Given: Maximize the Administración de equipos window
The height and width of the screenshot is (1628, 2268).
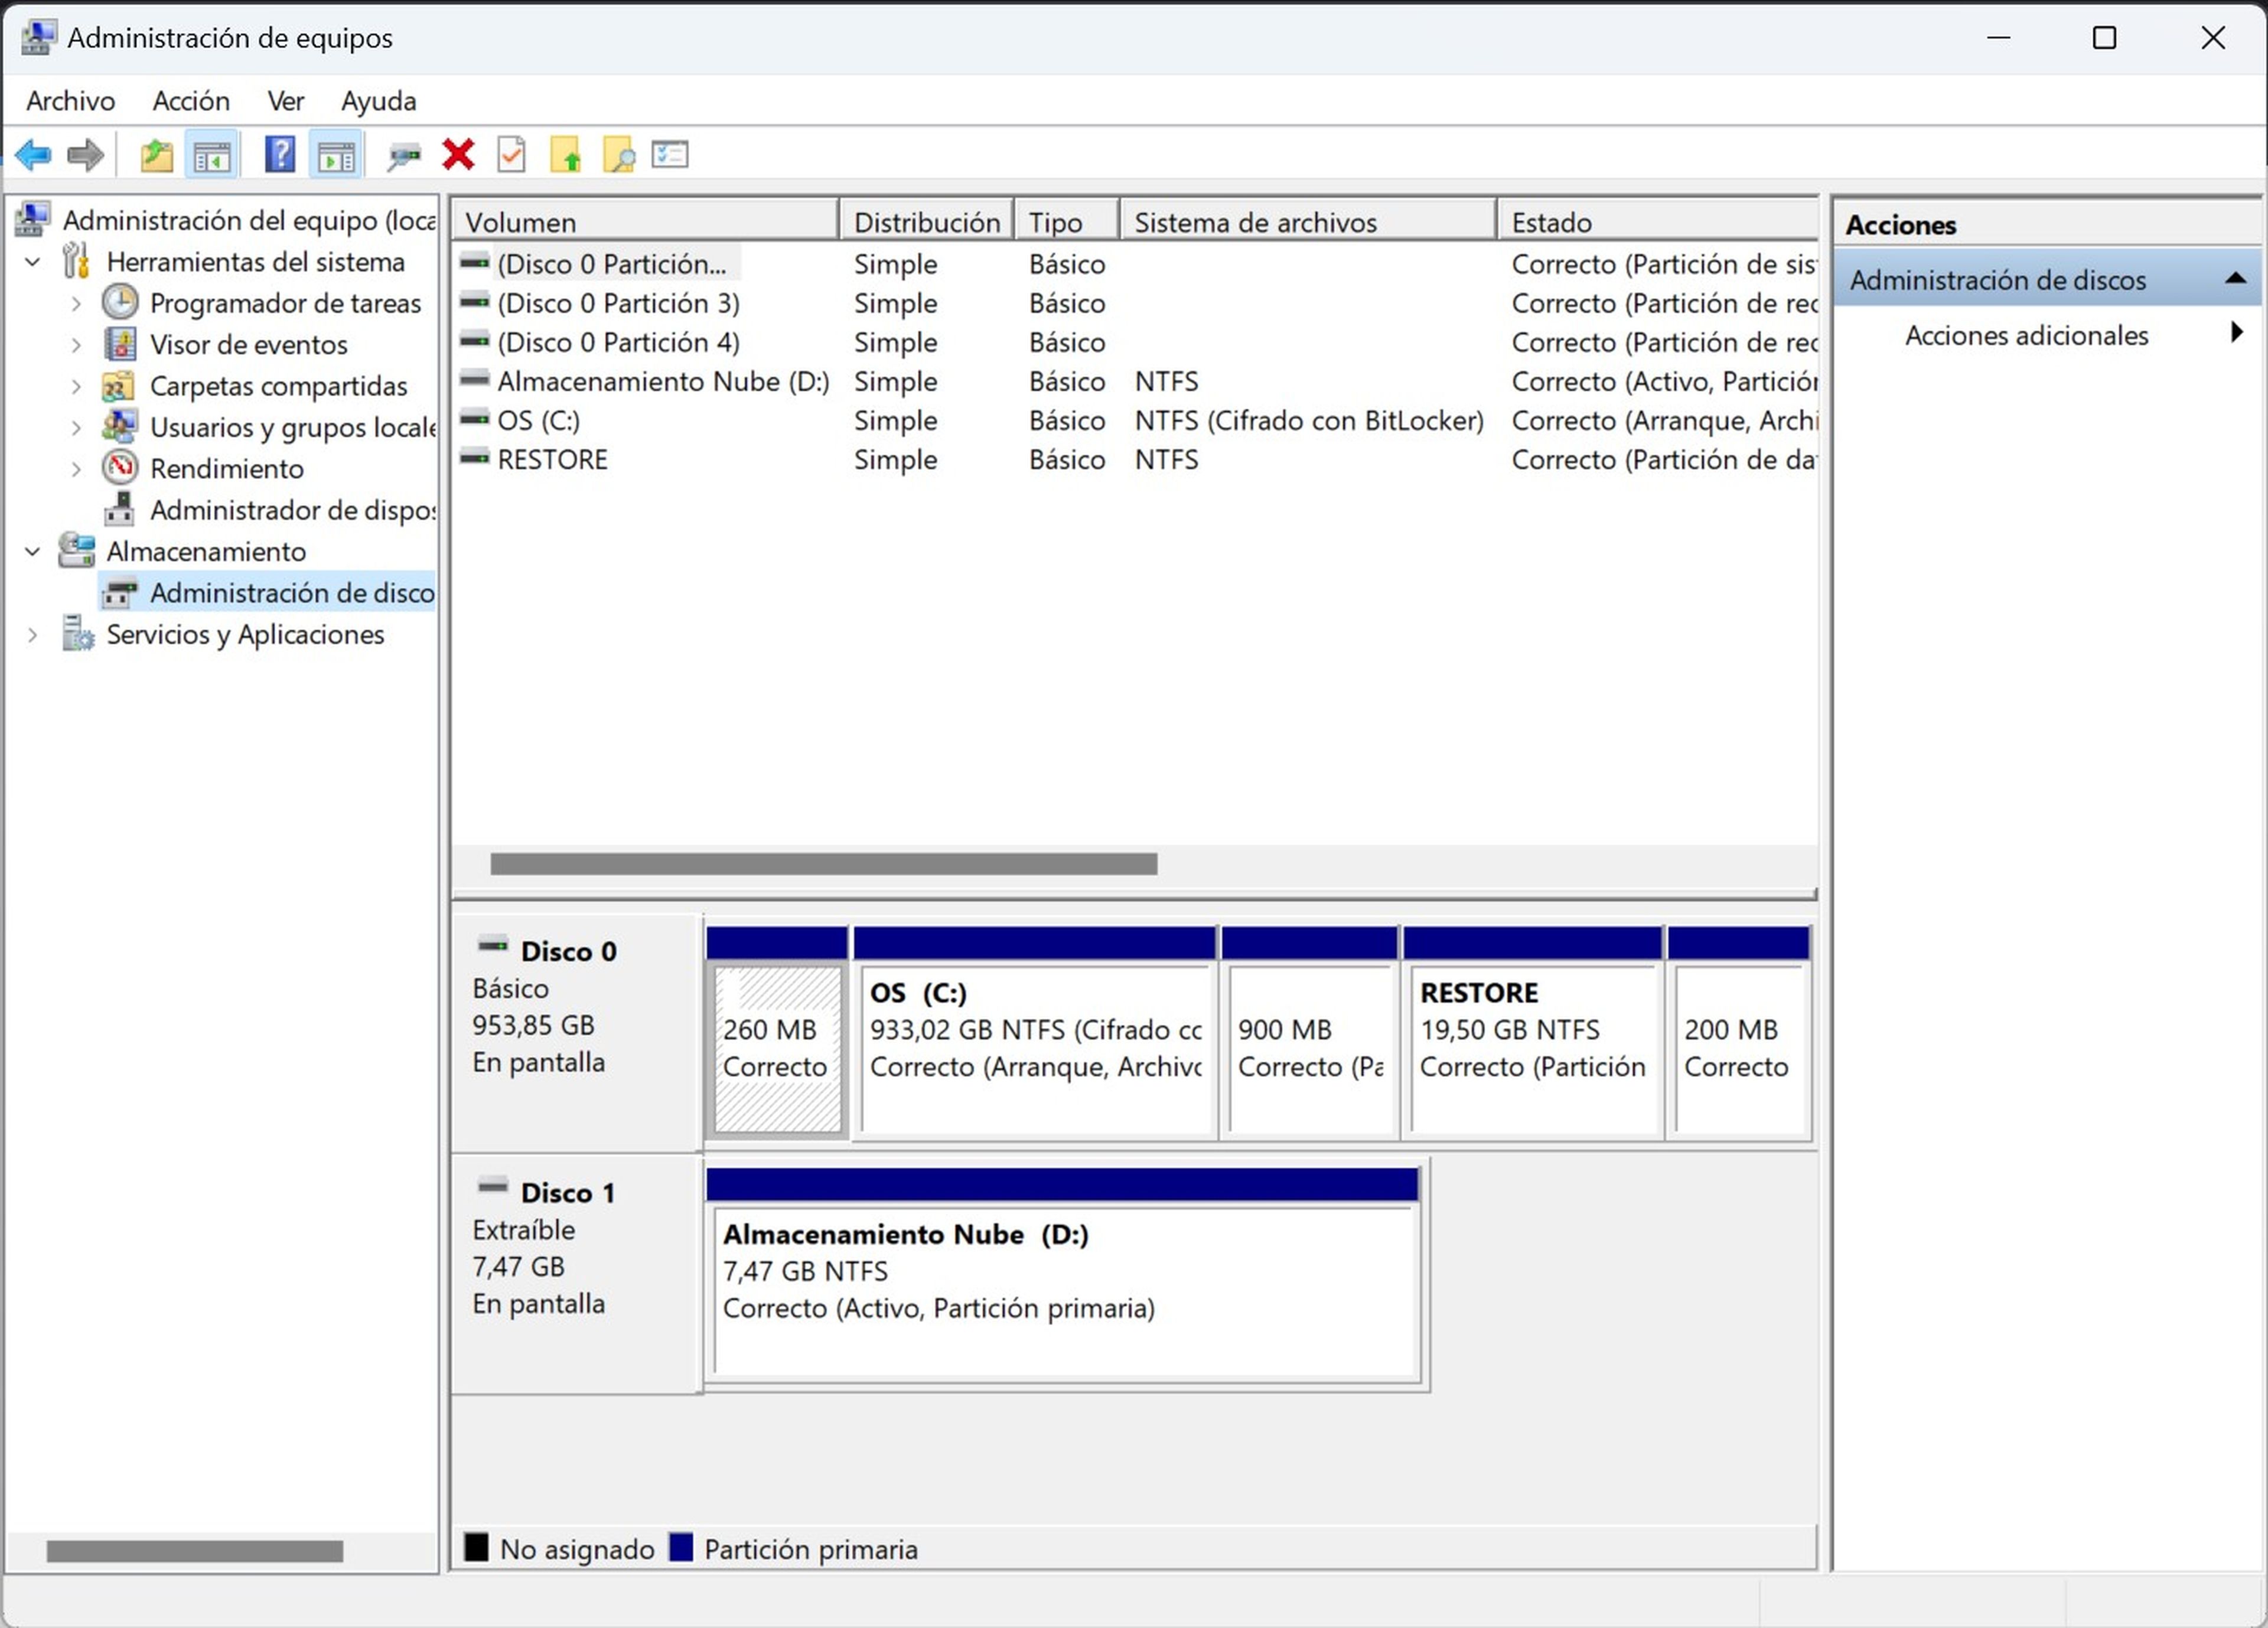Looking at the screenshot, I should pyautogui.click(x=2104, y=38).
